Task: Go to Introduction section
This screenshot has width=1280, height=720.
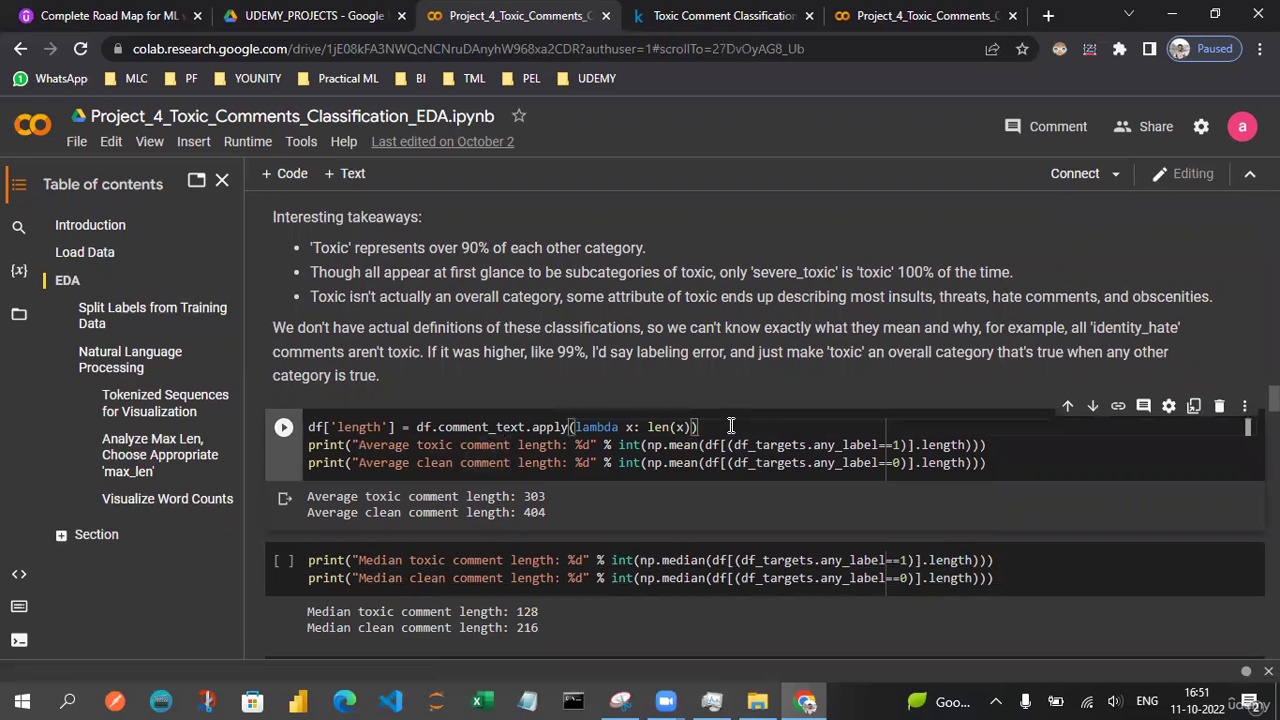Action: click(x=90, y=225)
